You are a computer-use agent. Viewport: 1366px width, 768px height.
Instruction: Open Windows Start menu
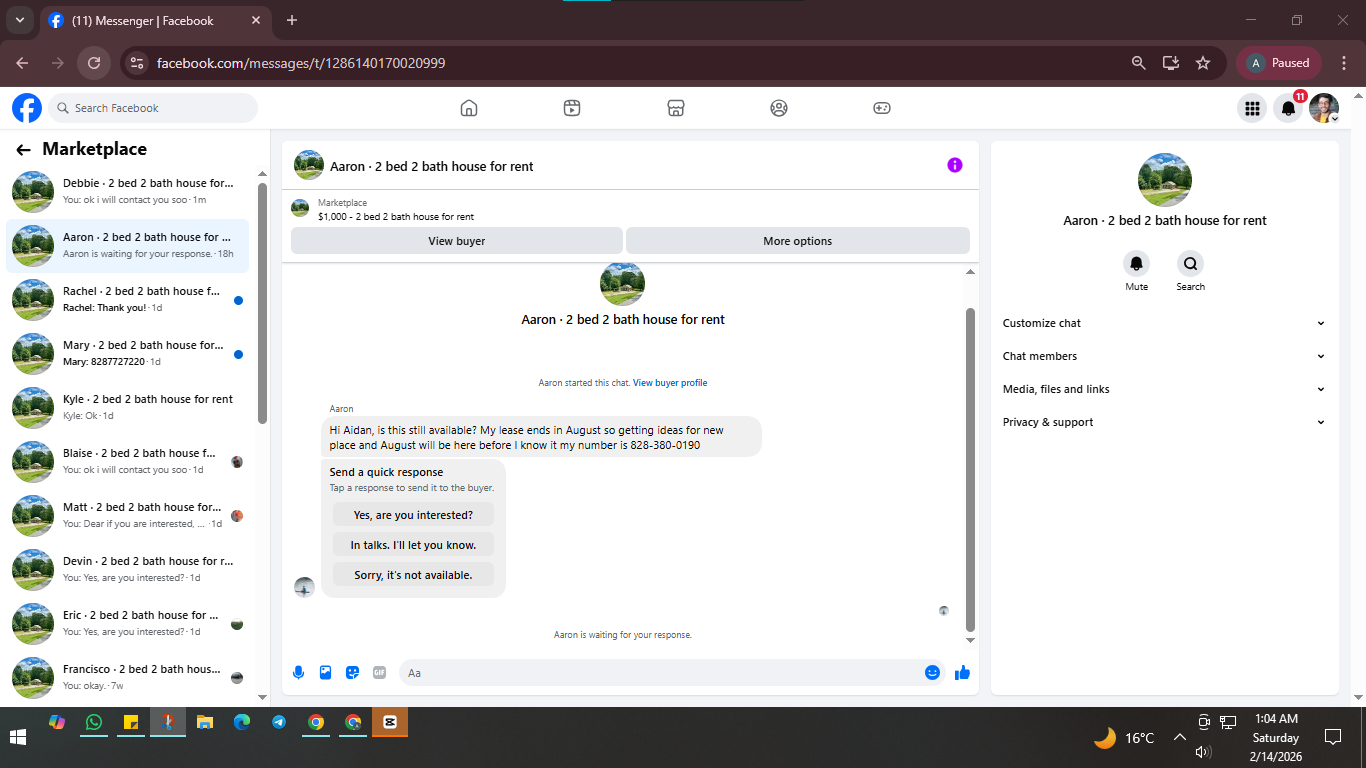coord(18,737)
